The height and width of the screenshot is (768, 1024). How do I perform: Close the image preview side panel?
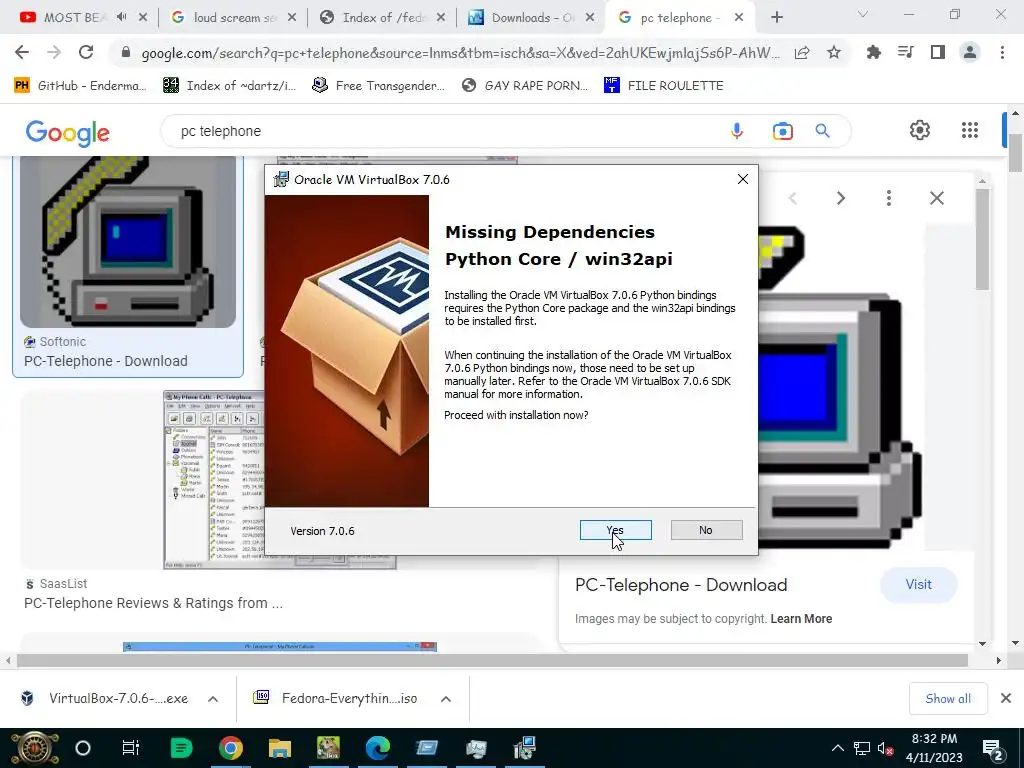click(x=936, y=198)
